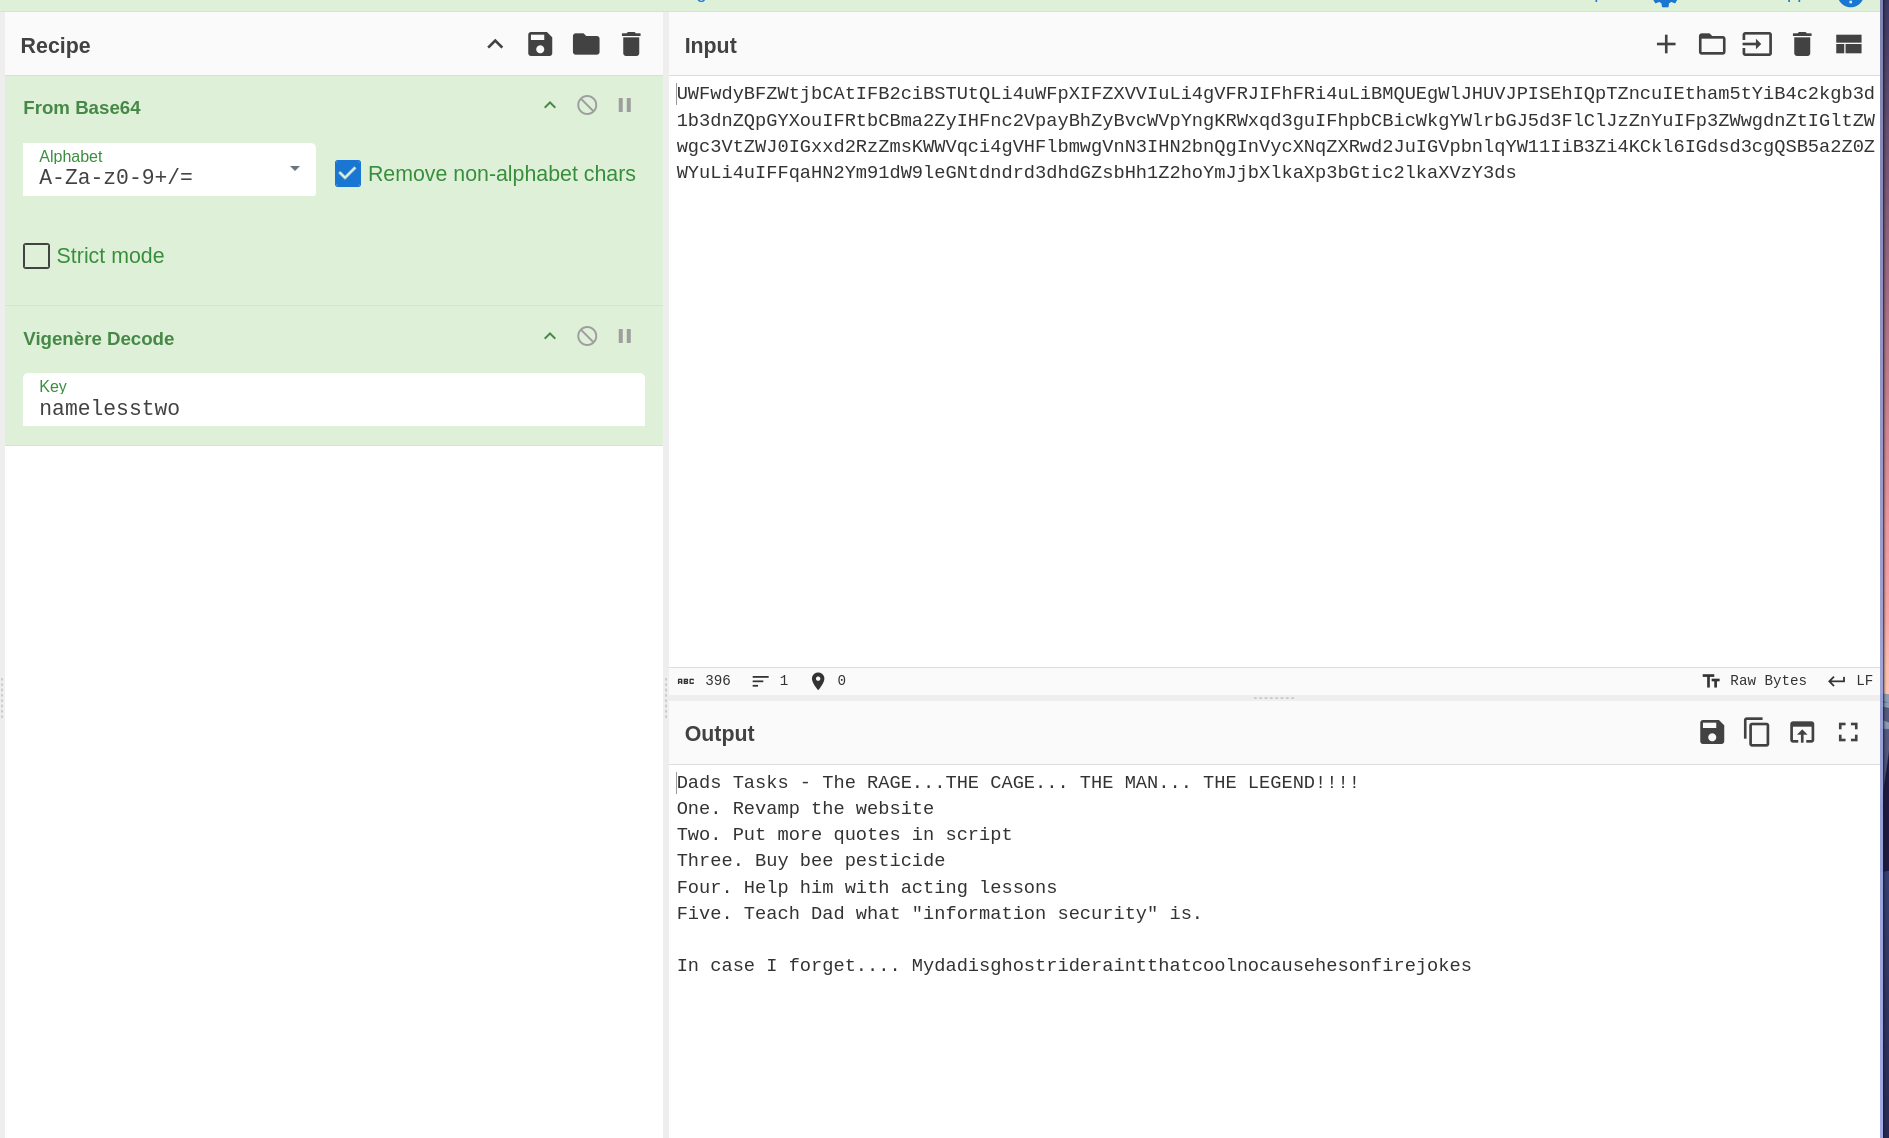This screenshot has height=1138, width=1889.
Task: Click the input character count 396
Action: coord(705,681)
